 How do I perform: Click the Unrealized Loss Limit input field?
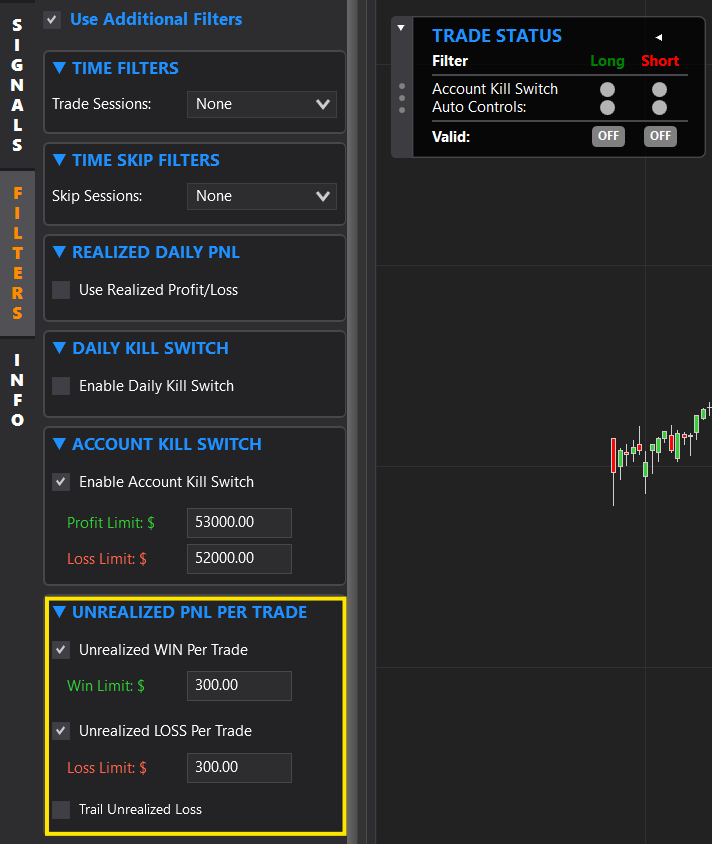click(x=239, y=768)
